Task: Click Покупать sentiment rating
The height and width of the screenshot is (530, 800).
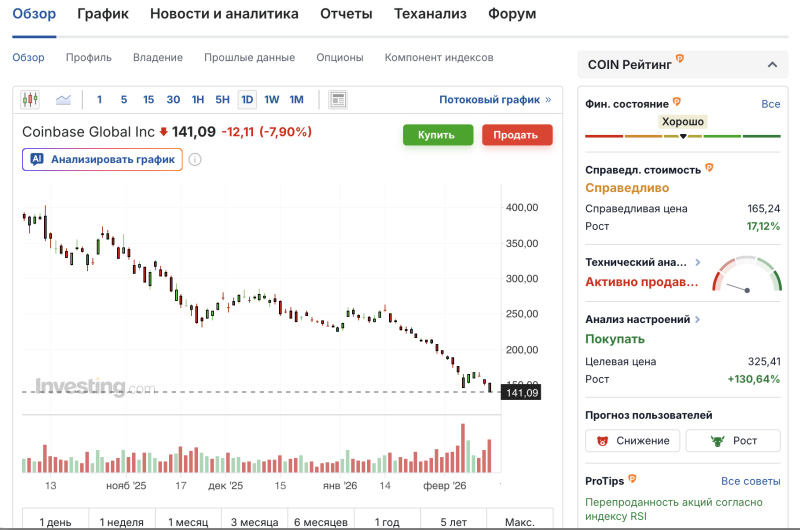Action: (x=615, y=339)
